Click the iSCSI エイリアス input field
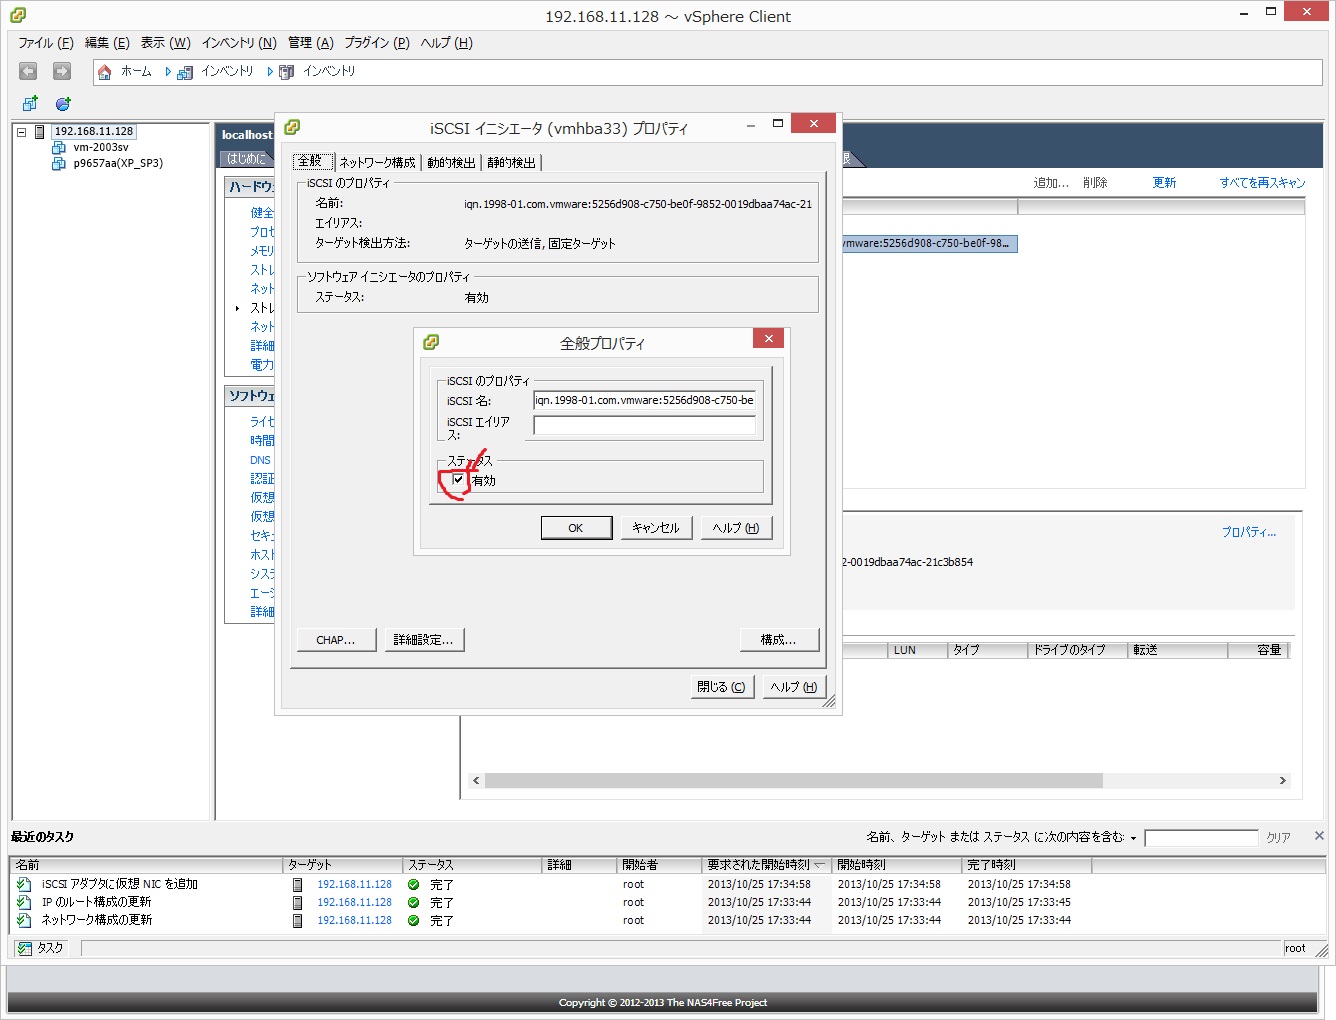The height and width of the screenshot is (1020, 1336). 645,426
